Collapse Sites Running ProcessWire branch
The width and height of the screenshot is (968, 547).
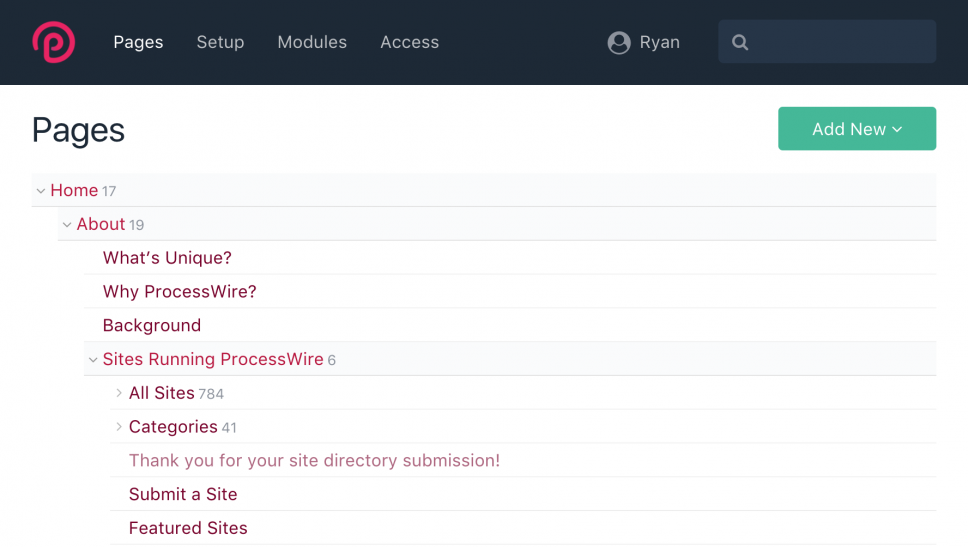(93, 359)
